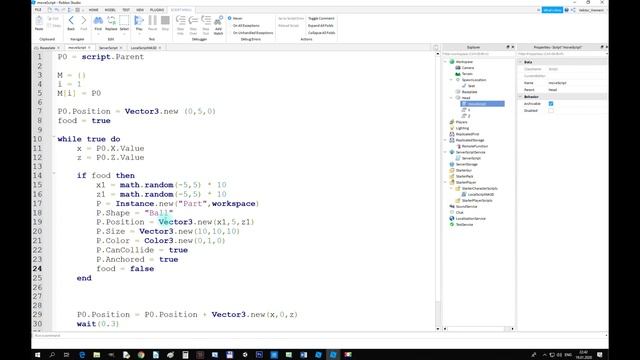Click the Stop test icon
Image resolution: width=640 pixels, height=360 pixels.
(x=165, y=20)
